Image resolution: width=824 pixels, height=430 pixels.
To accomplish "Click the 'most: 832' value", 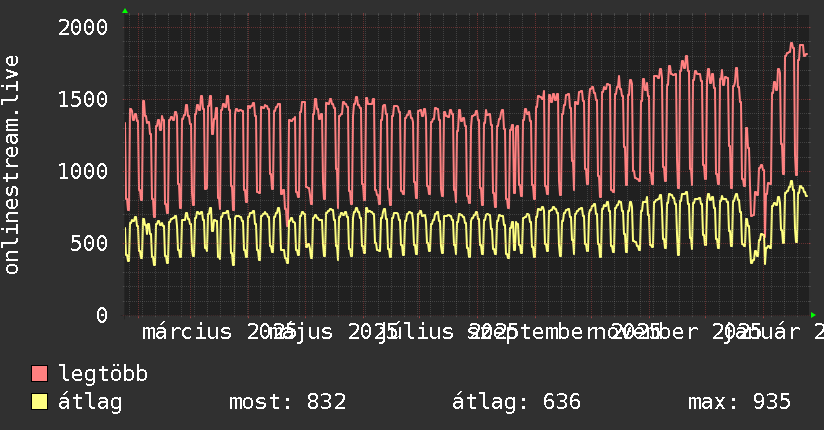I will pyautogui.click(x=287, y=402).
